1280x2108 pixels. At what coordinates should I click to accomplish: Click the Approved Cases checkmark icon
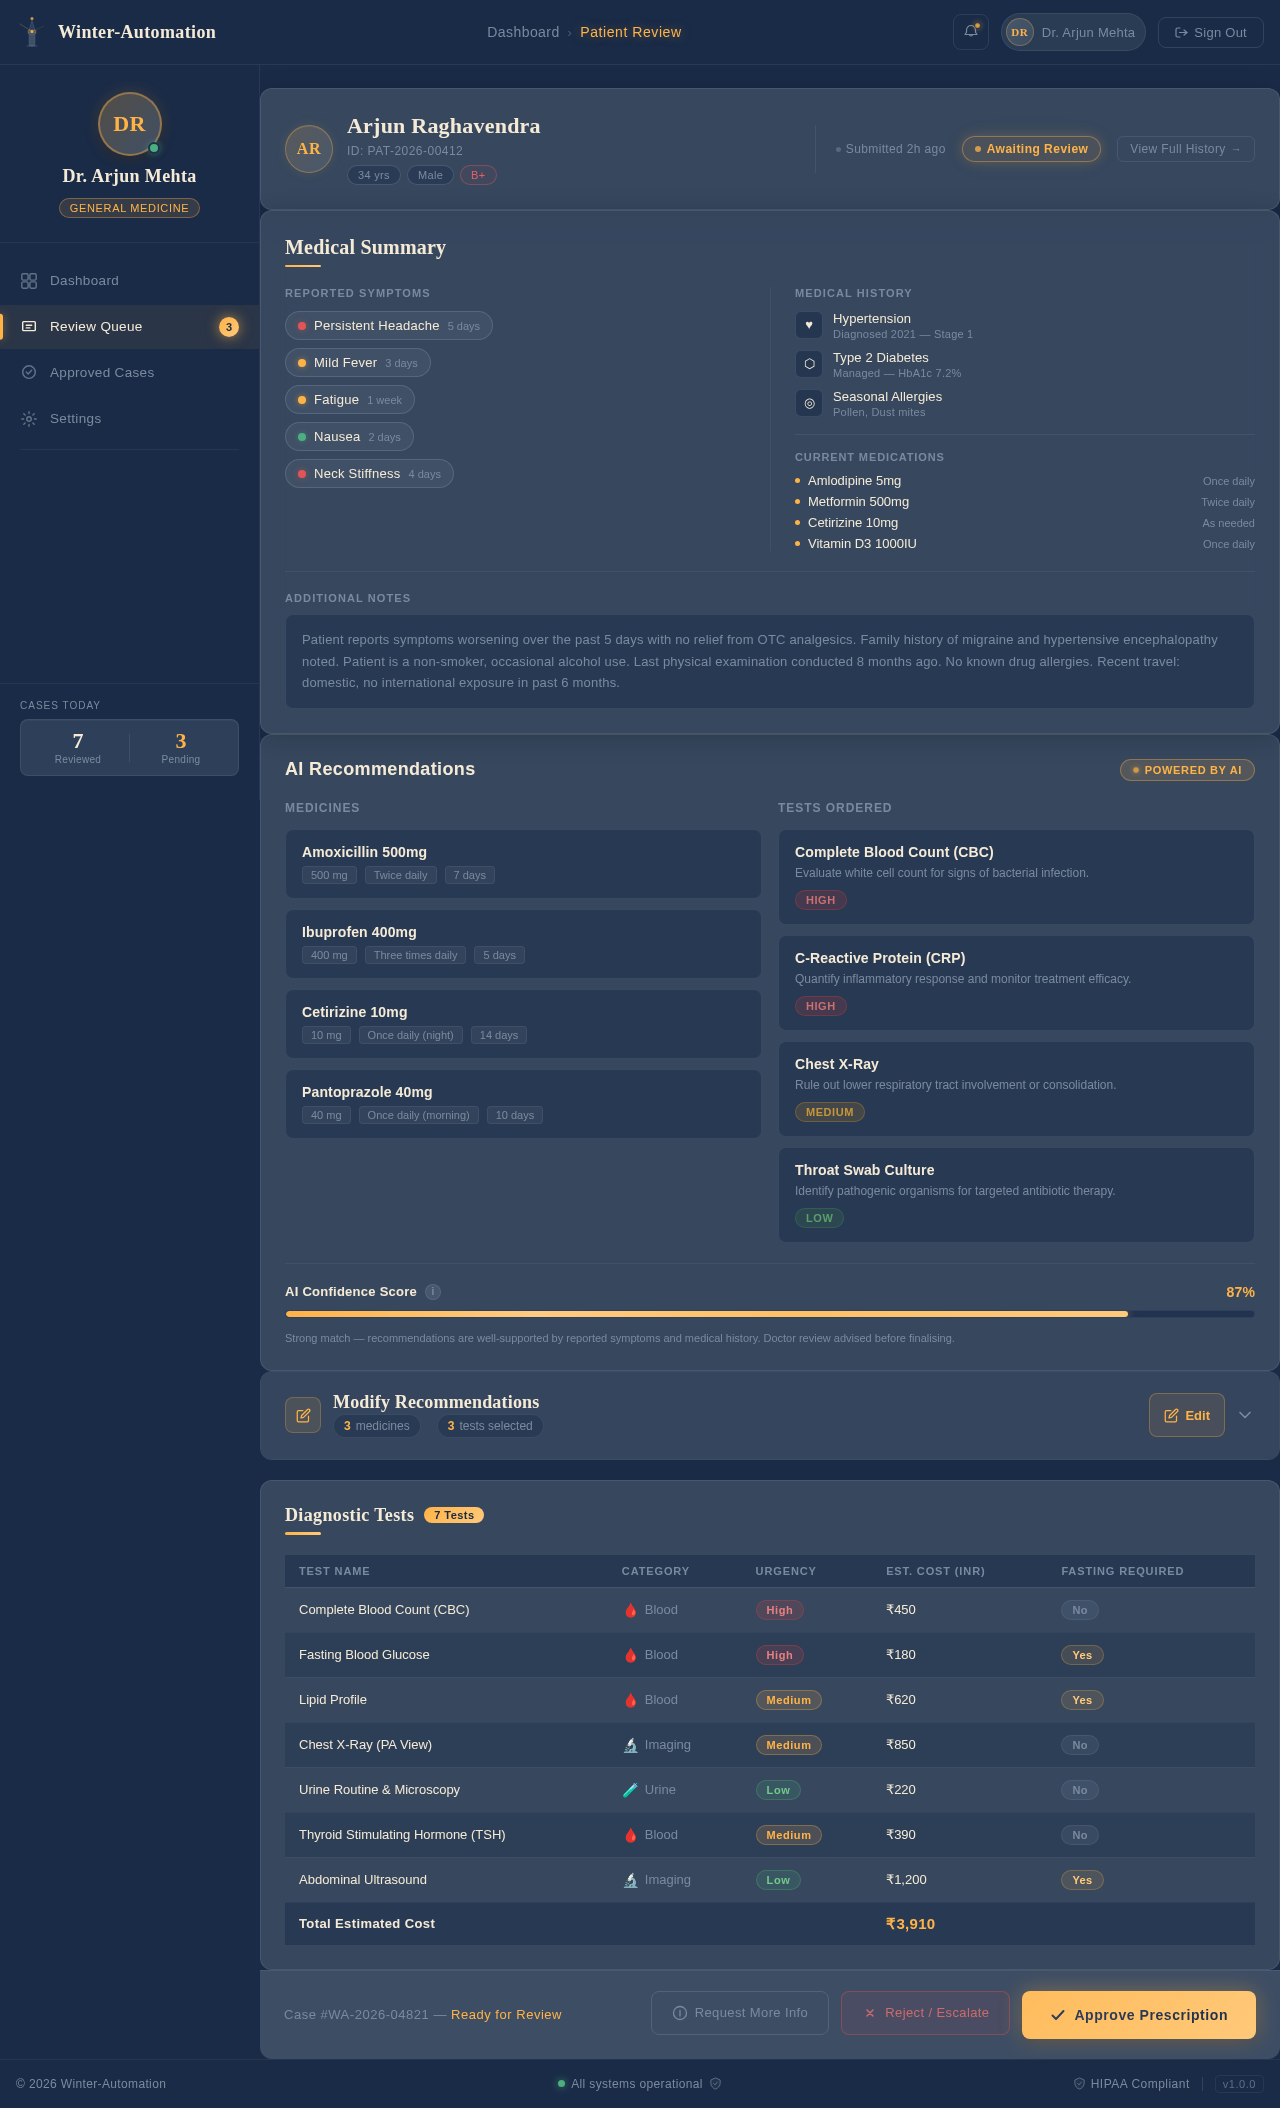[x=29, y=372]
